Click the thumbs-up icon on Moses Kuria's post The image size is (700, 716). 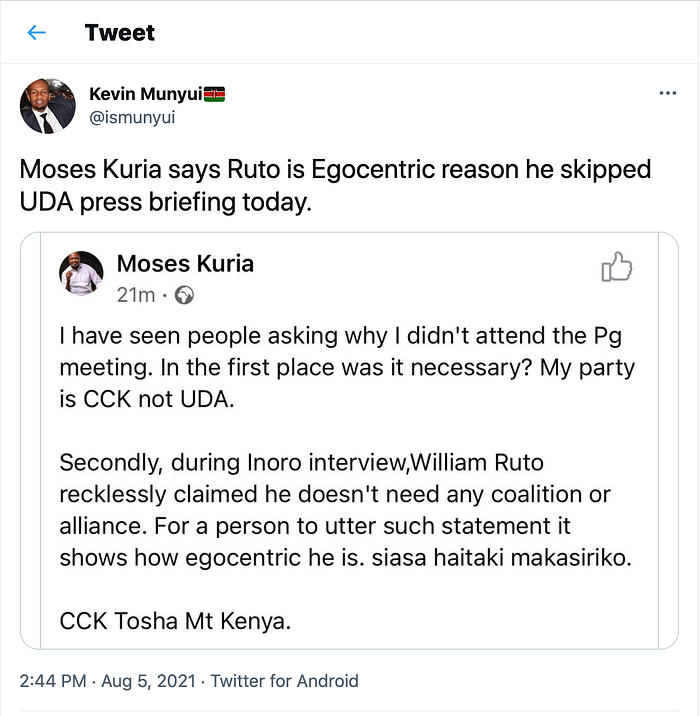[x=616, y=267]
